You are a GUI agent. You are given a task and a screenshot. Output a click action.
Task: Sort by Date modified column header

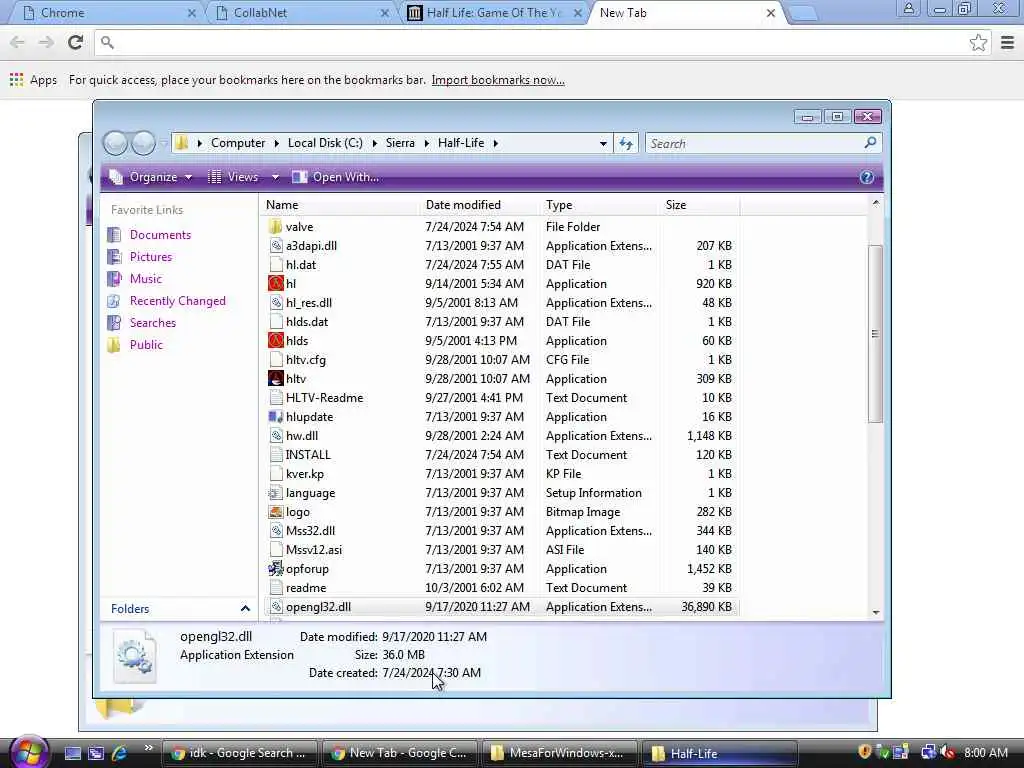pyautogui.click(x=480, y=204)
